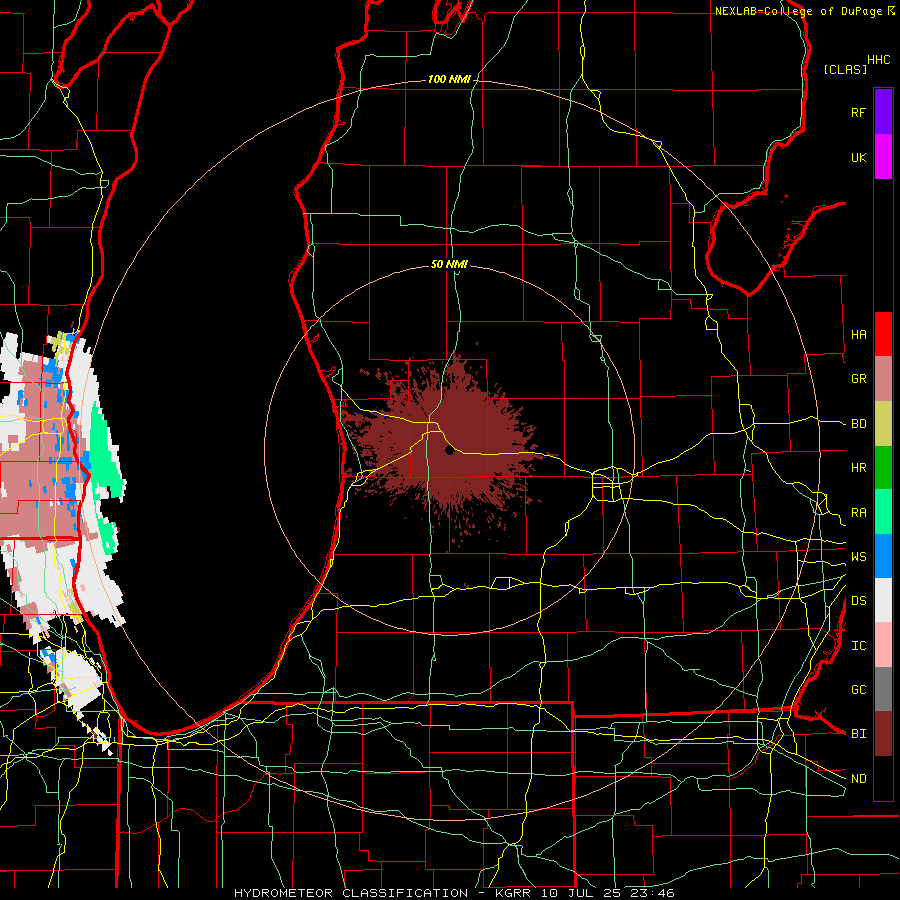Click the NEXLAB-College of DuPage credit text
This screenshot has width=900, height=900.
coord(798,11)
